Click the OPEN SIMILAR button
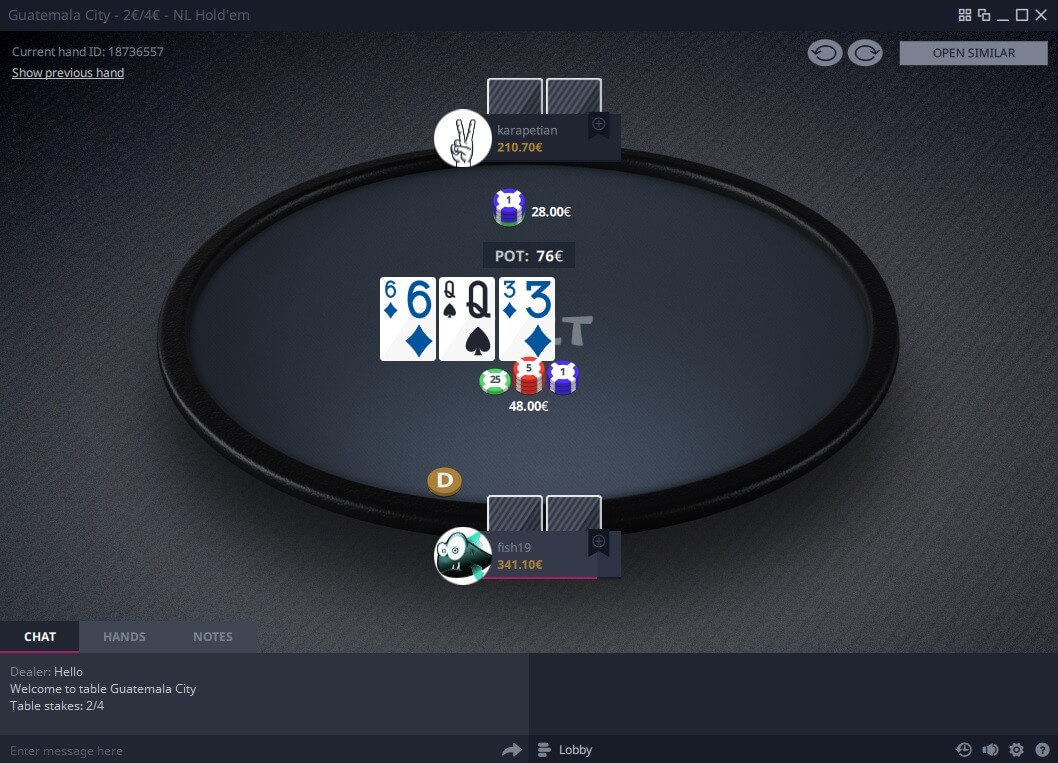The height and width of the screenshot is (763, 1058). 974,53
